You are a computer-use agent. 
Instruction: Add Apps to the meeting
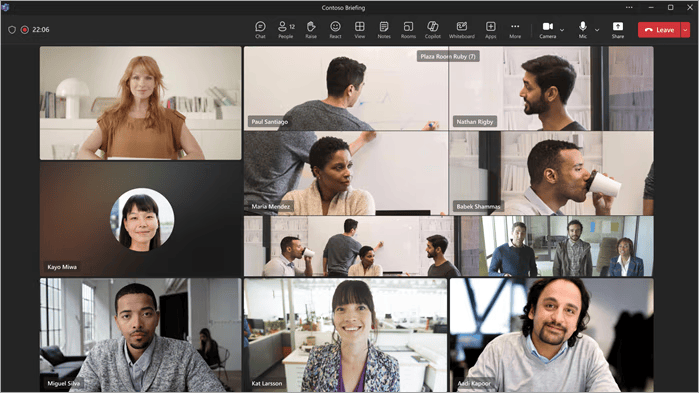[490, 30]
